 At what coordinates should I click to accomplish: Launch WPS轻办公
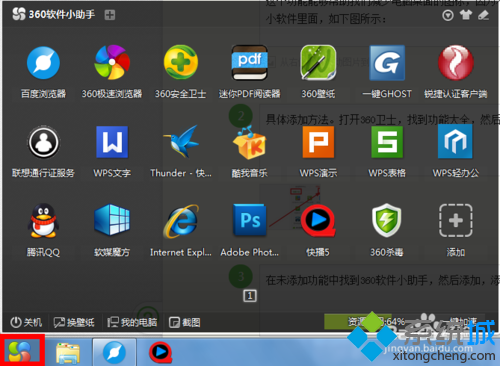tap(456, 141)
